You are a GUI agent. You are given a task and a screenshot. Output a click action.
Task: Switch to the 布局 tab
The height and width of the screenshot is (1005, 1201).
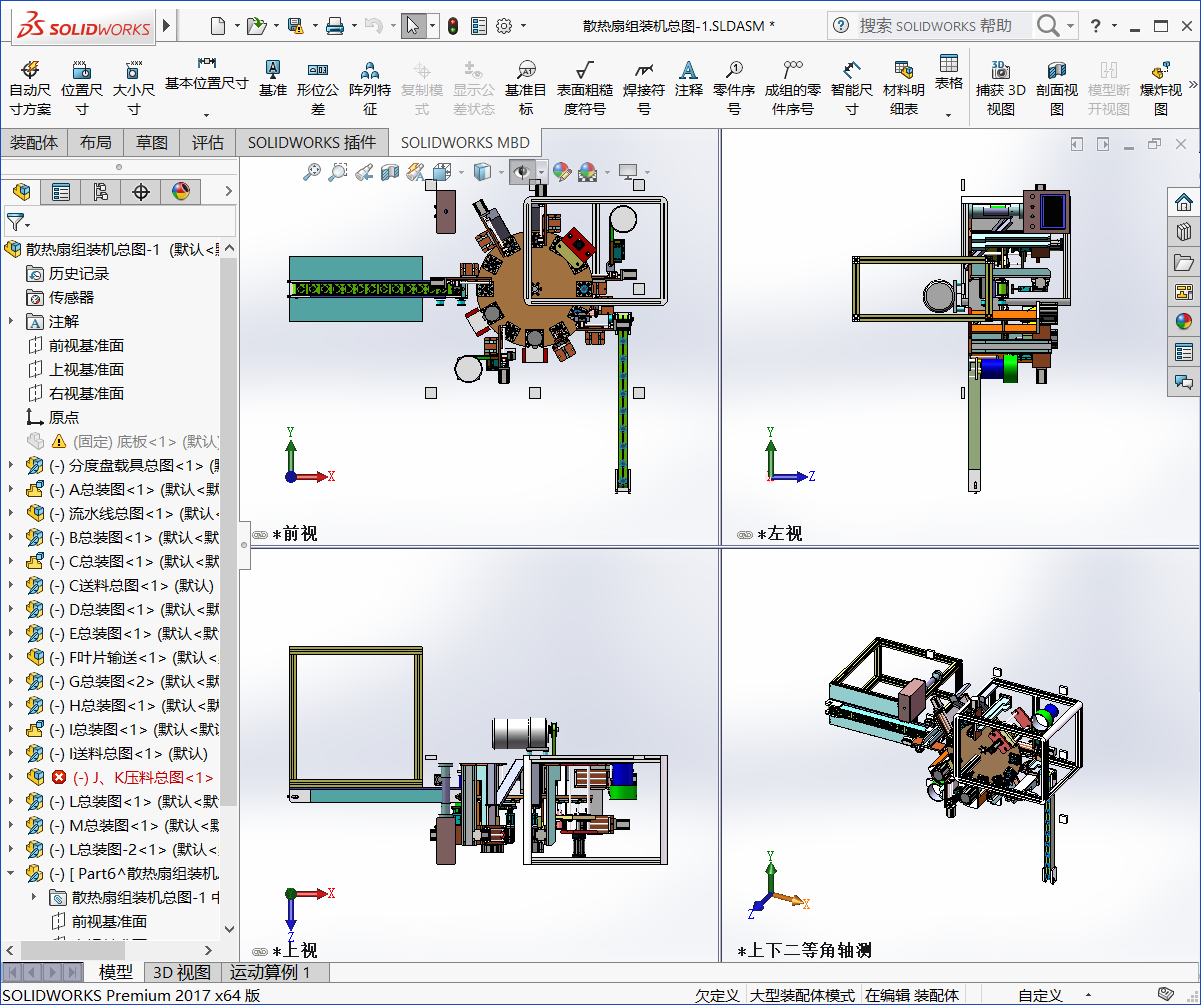(x=96, y=143)
